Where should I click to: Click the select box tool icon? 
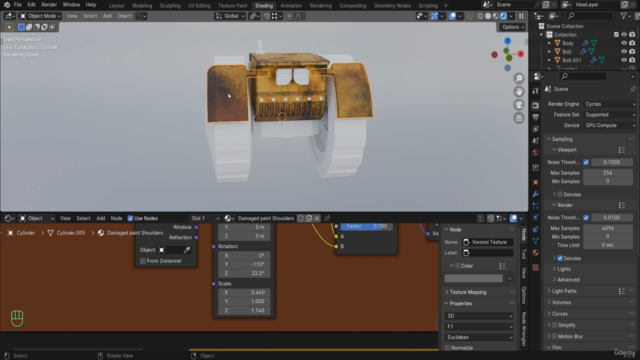pos(9,27)
